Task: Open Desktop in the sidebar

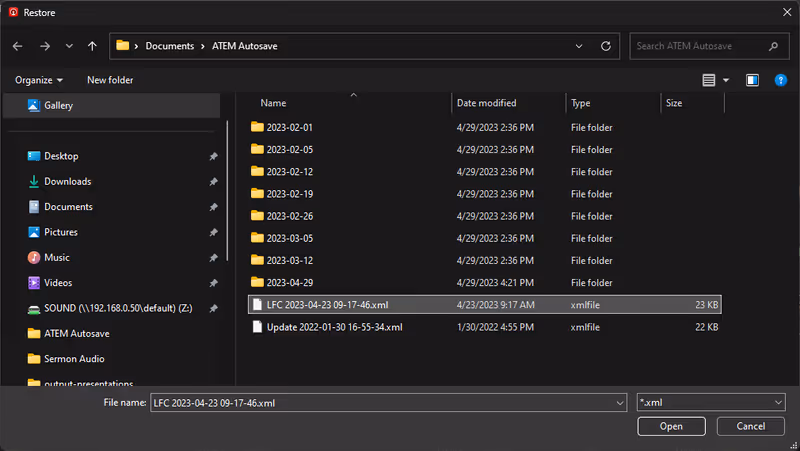Action: click(61, 156)
